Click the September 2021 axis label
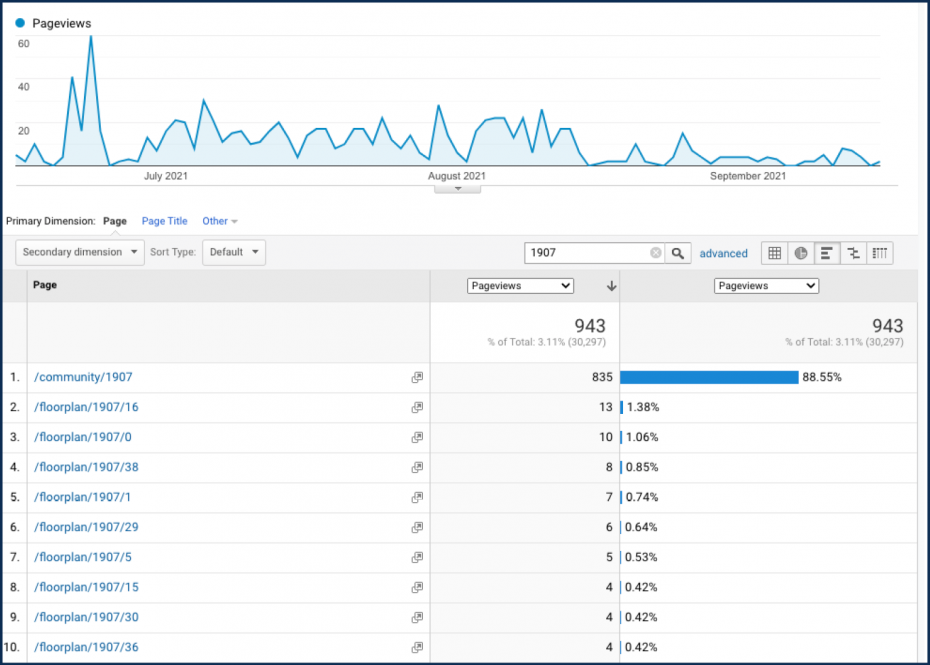The image size is (930, 665). [x=748, y=176]
